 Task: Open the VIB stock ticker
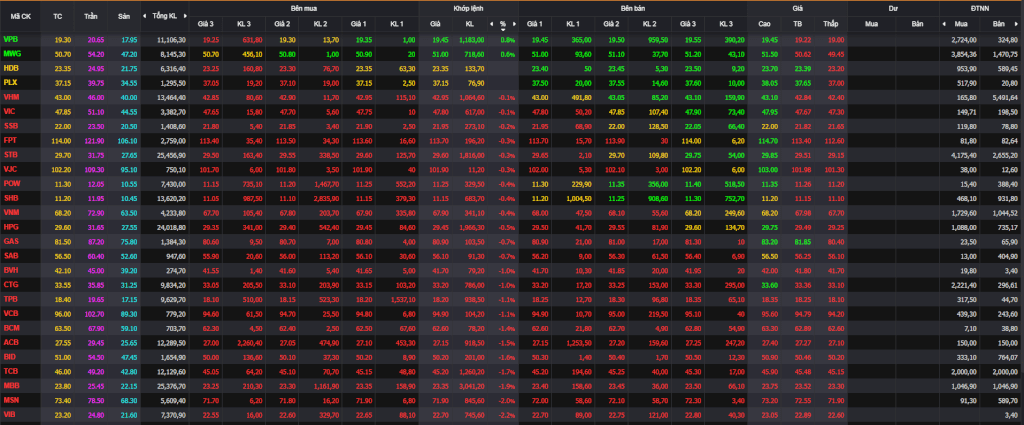9,414
